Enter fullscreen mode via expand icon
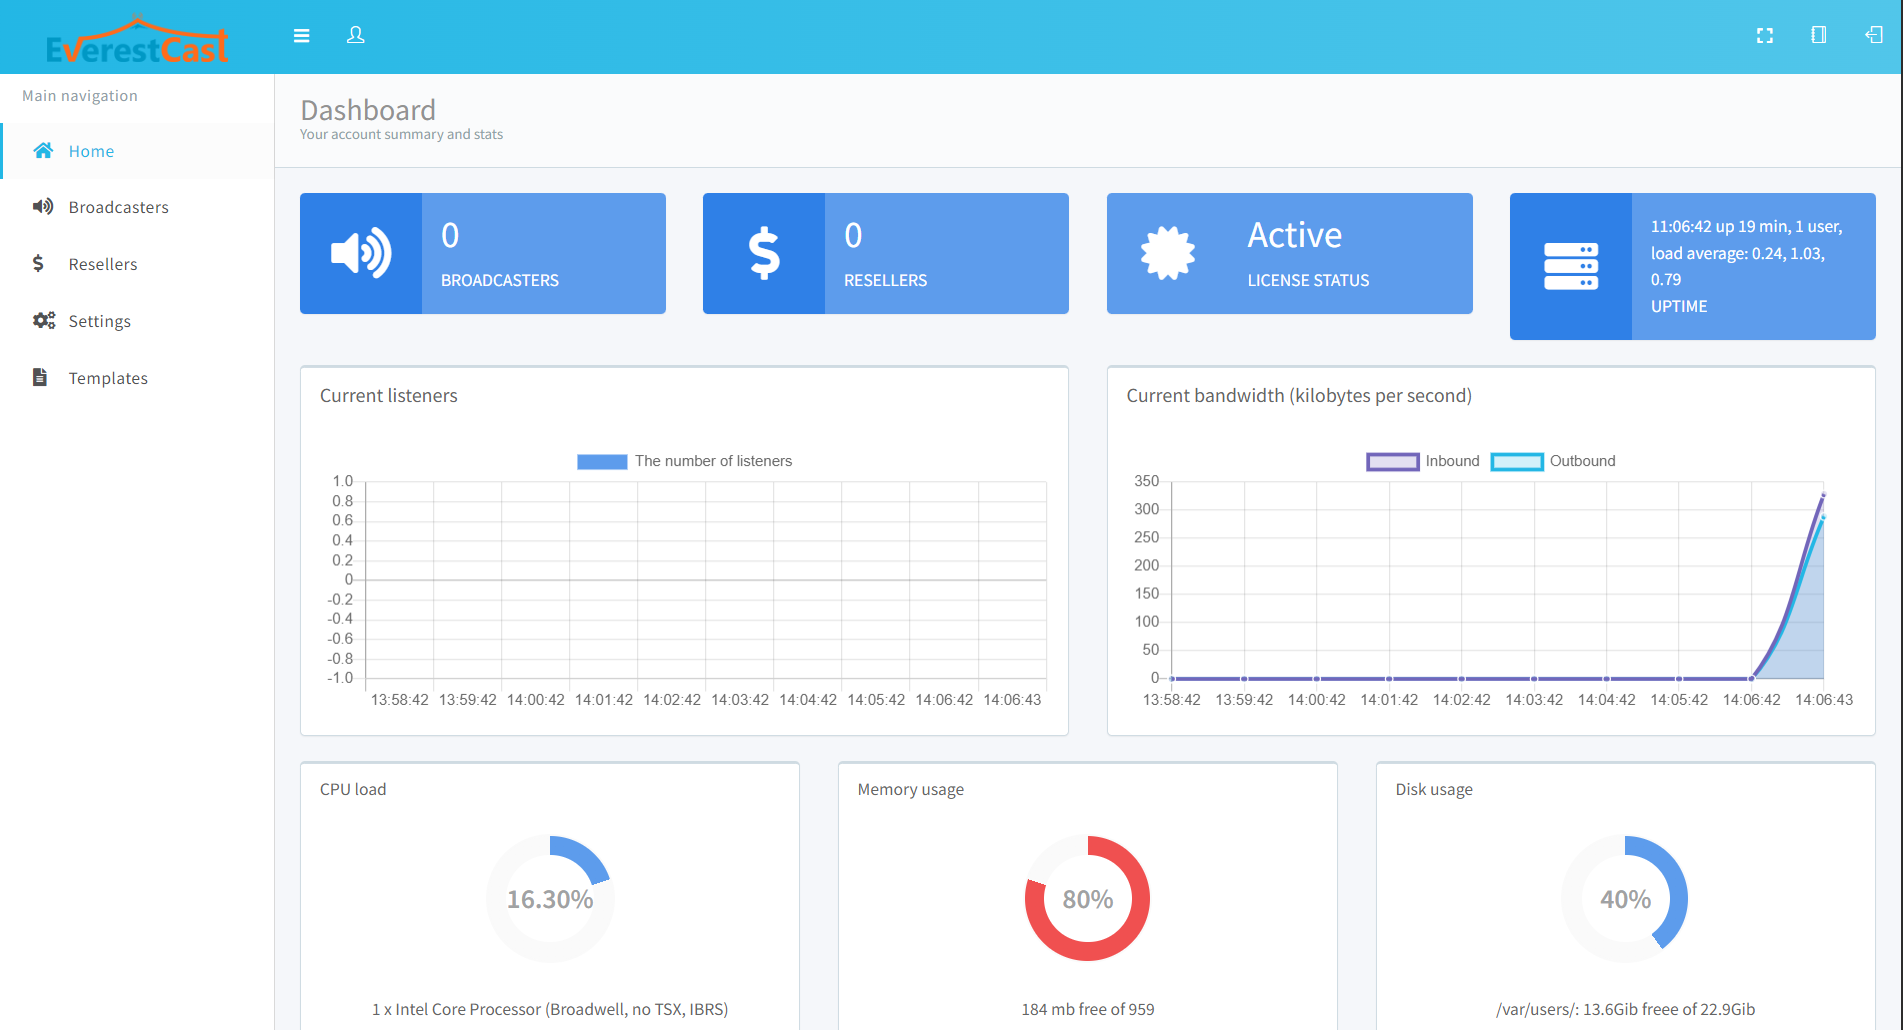Image resolution: width=1903 pixels, height=1030 pixels. click(1765, 36)
